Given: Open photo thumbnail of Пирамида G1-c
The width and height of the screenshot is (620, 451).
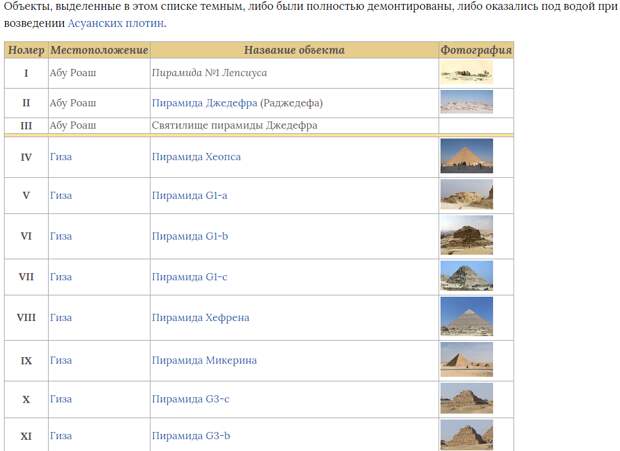Looking at the screenshot, I should tap(467, 276).
